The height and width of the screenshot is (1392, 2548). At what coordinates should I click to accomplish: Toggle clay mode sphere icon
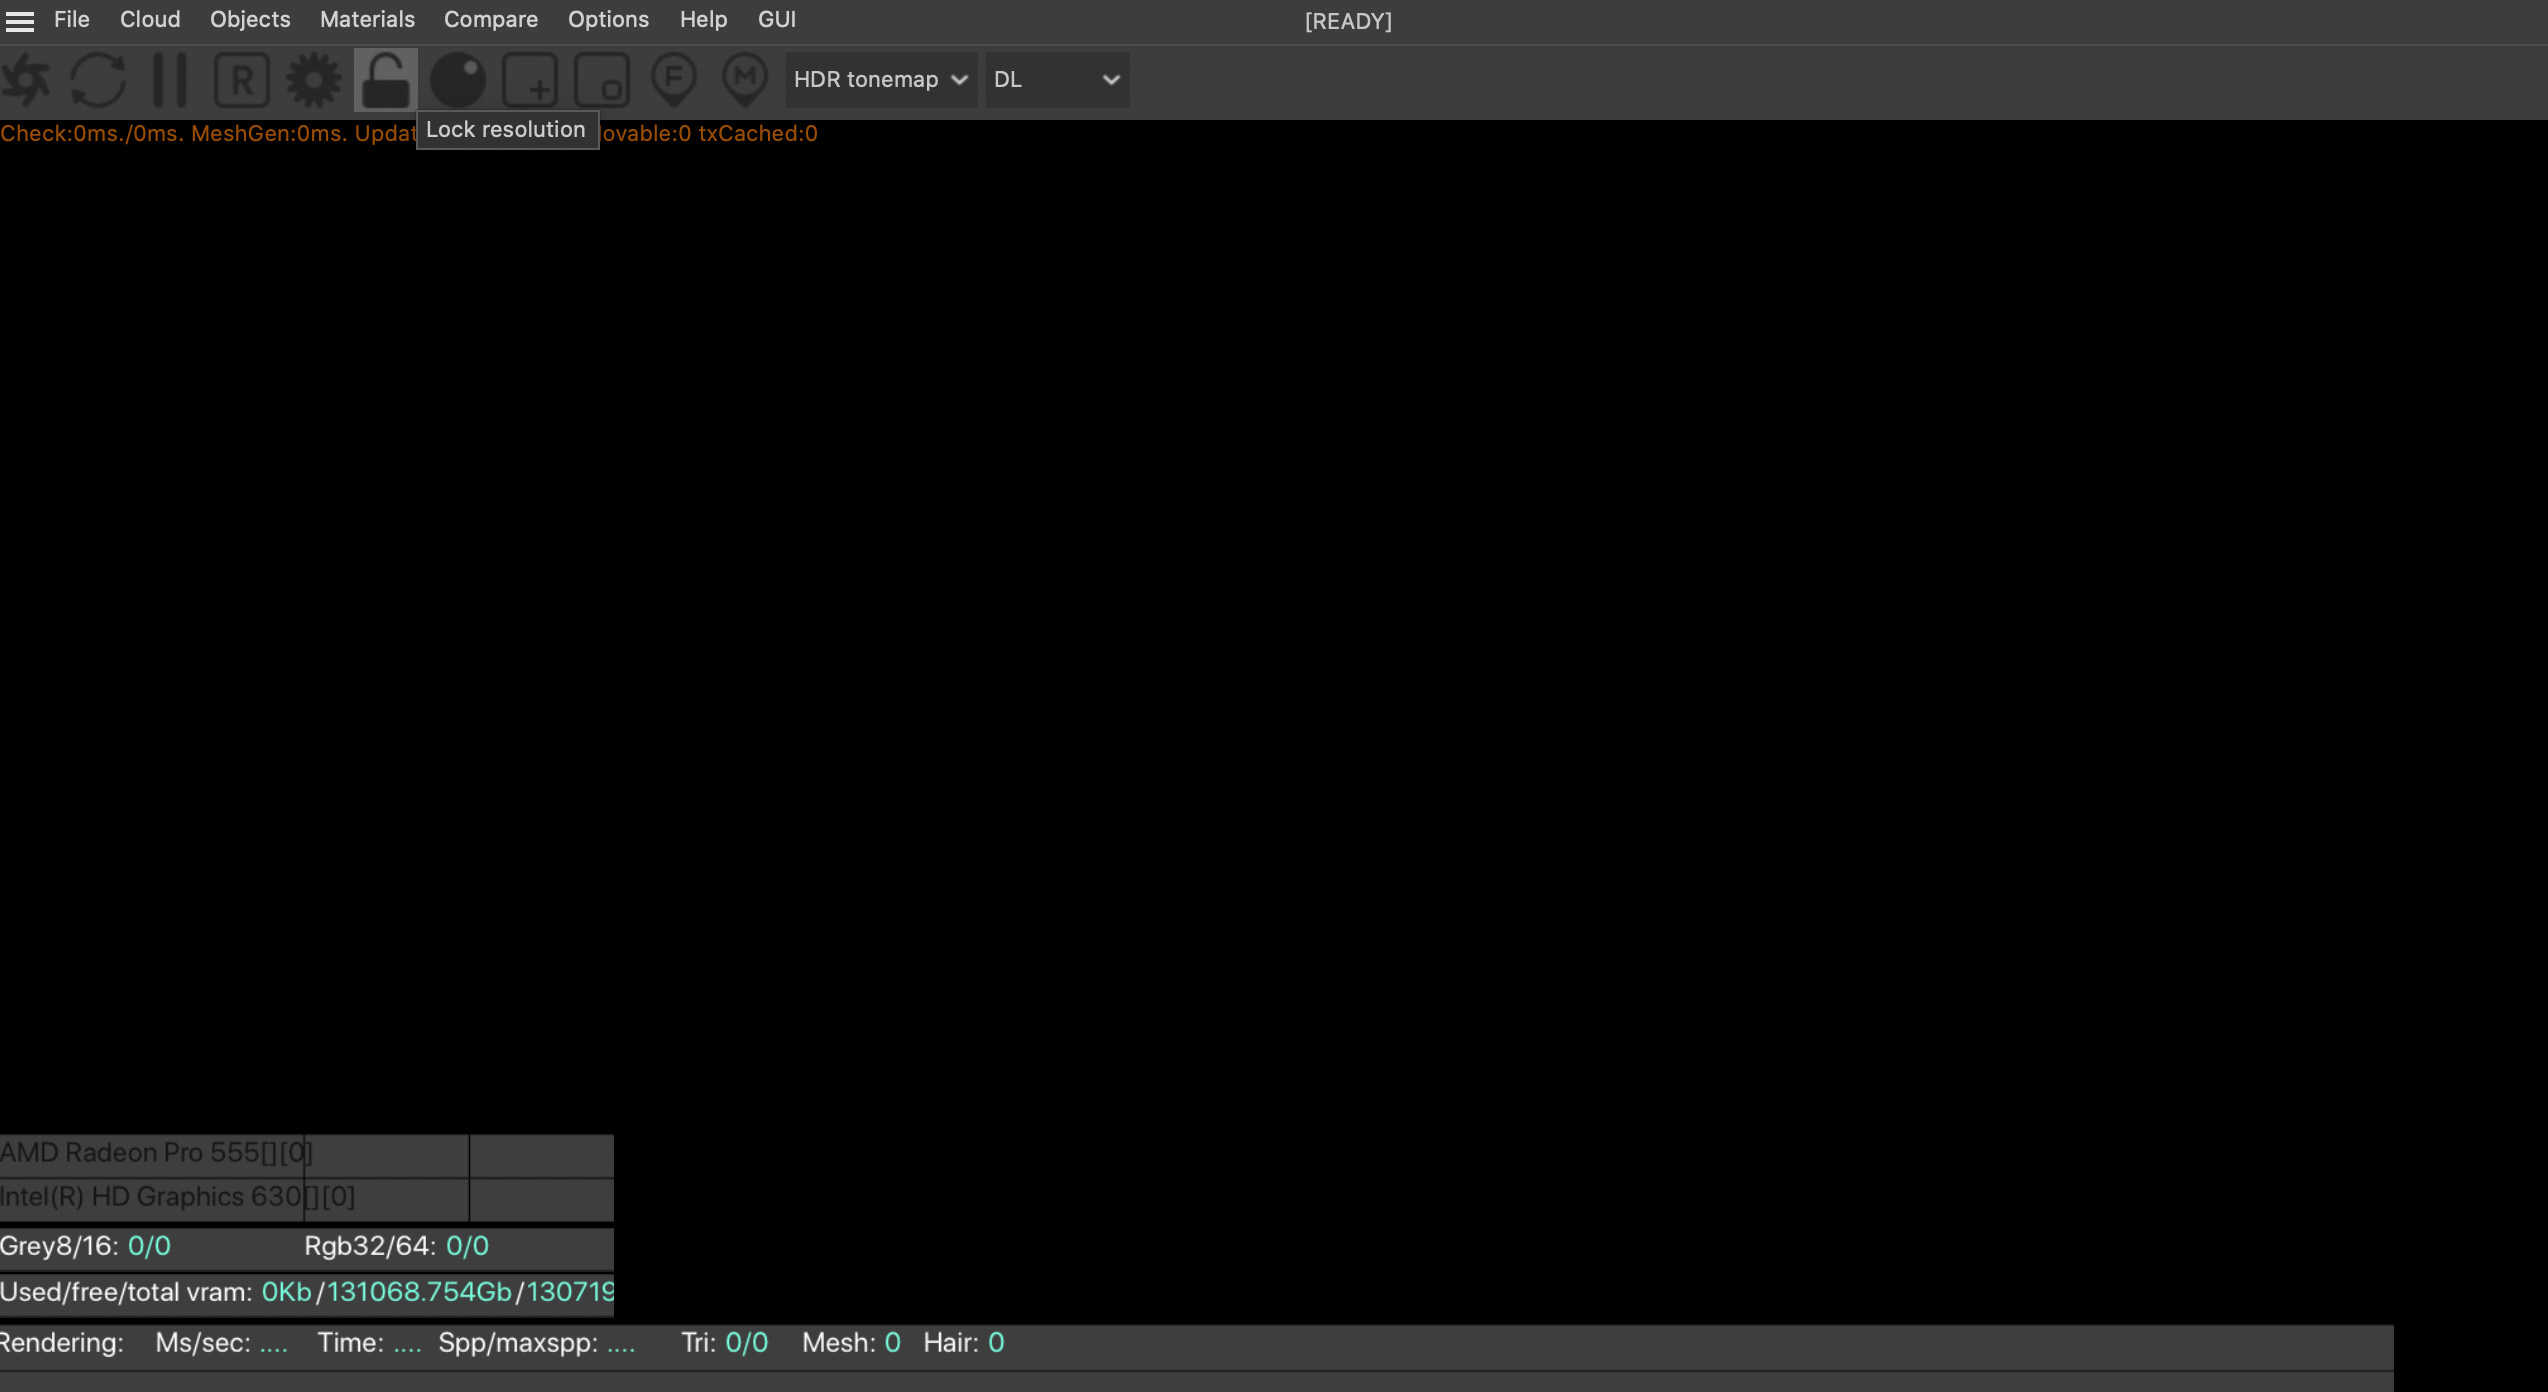[458, 80]
